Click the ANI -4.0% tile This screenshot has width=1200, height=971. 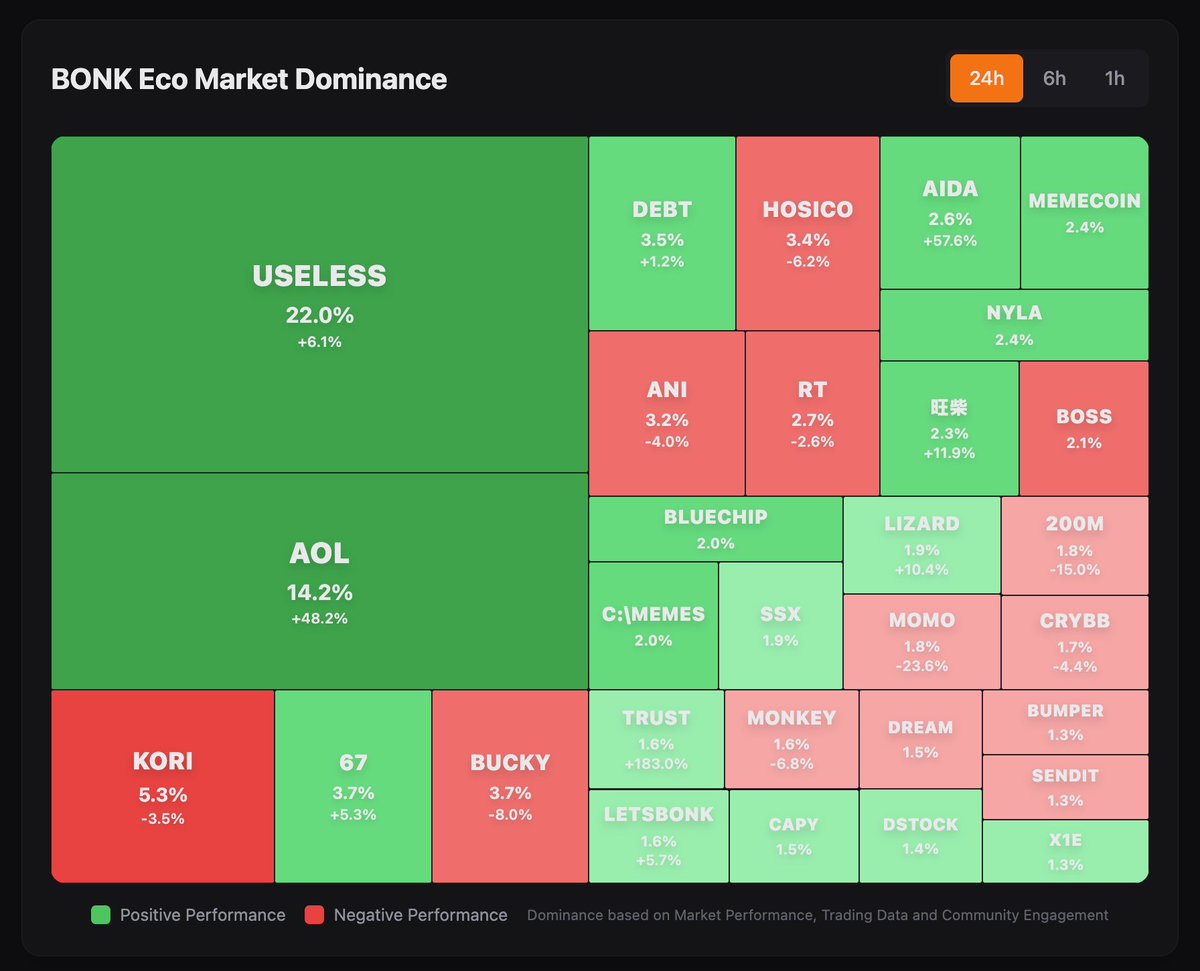(x=667, y=413)
